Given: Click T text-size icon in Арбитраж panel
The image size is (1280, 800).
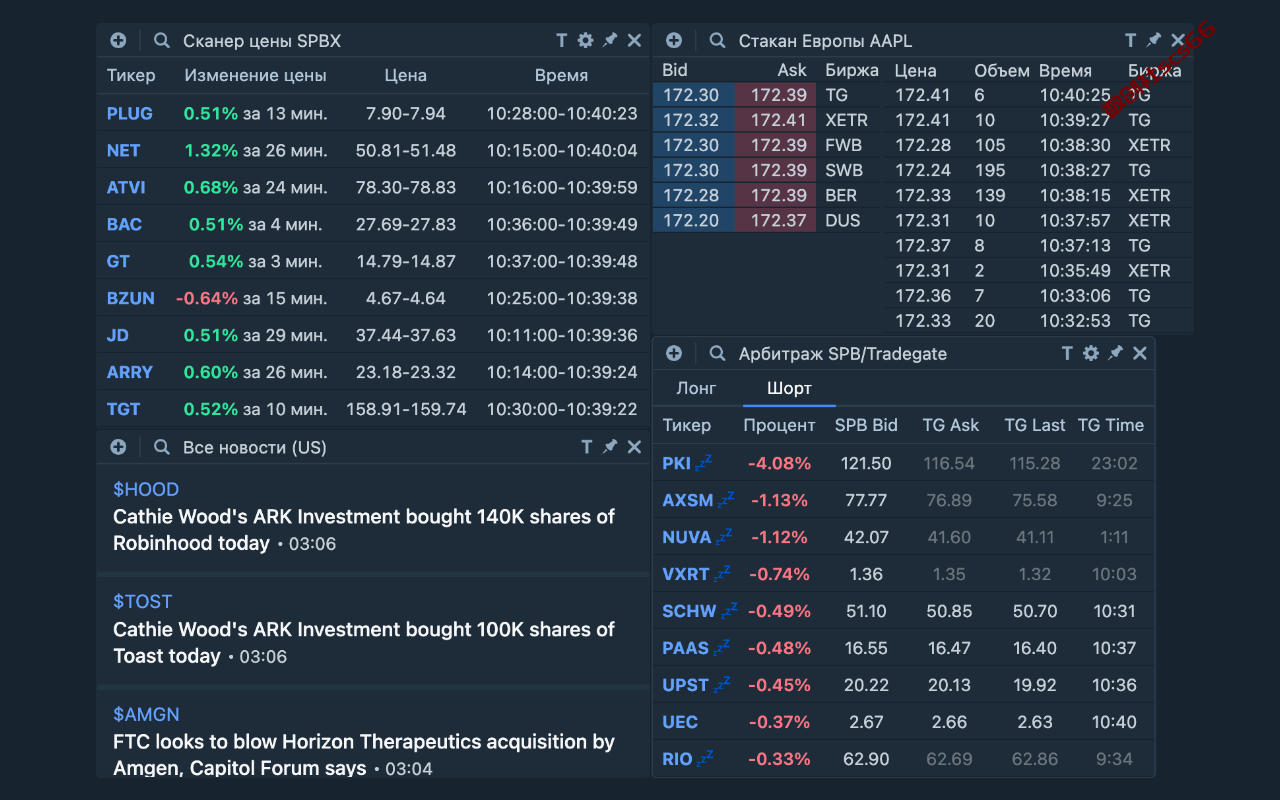Looking at the screenshot, I should pos(1067,353).
